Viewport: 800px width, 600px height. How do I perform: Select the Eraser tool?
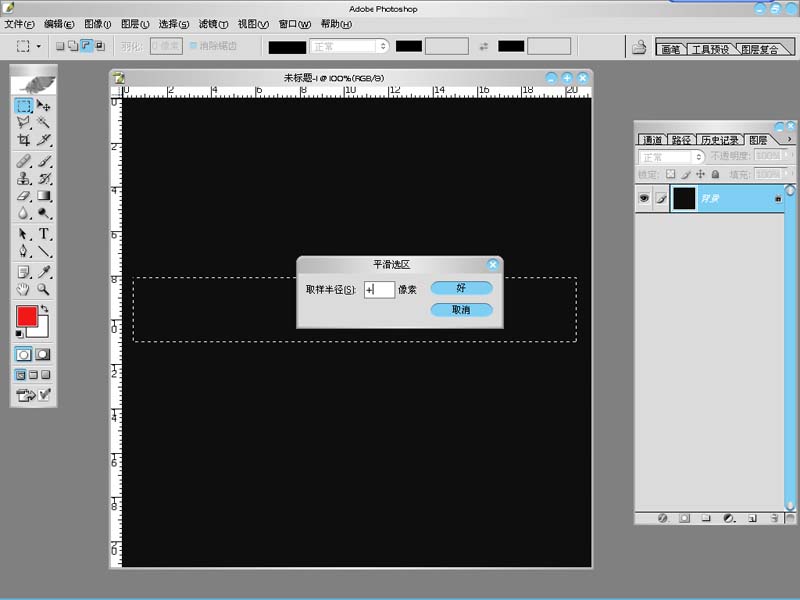tap(23, 196)
